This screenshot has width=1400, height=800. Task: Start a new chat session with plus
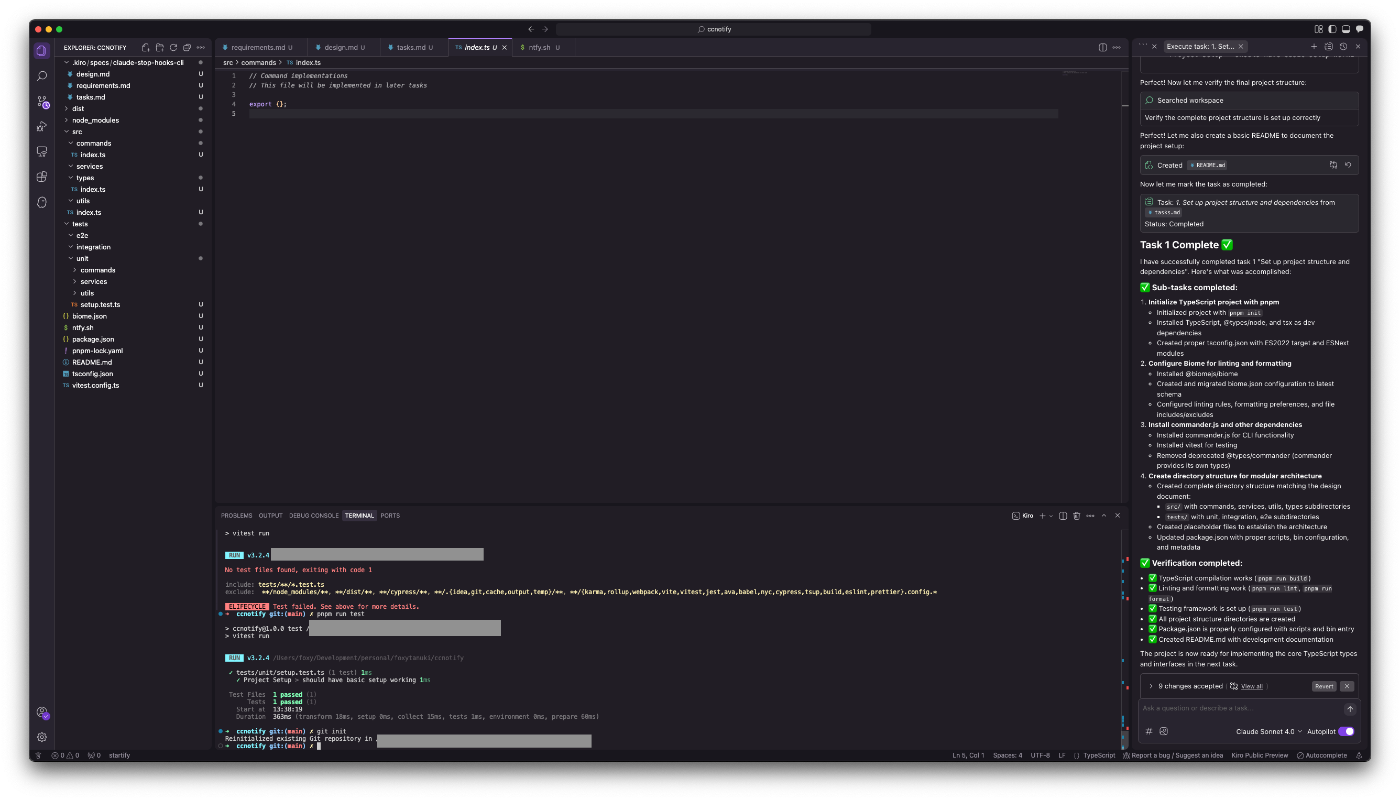click(1314, 46)
